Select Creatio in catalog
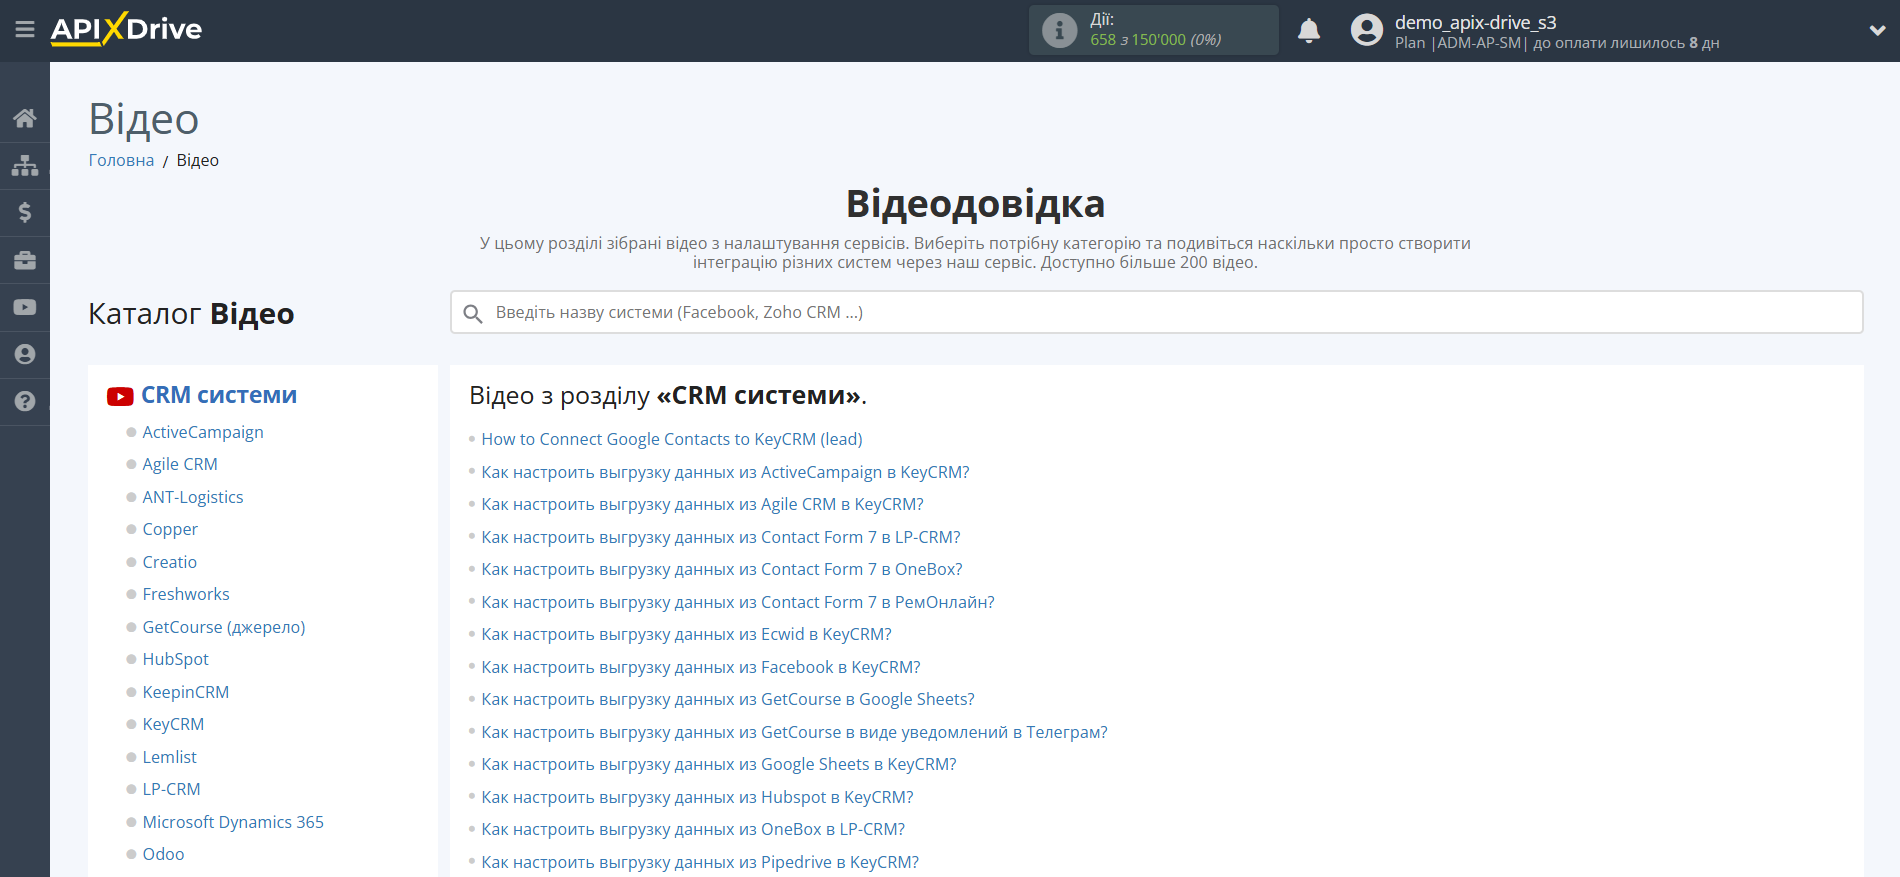 tap(170, 562)
